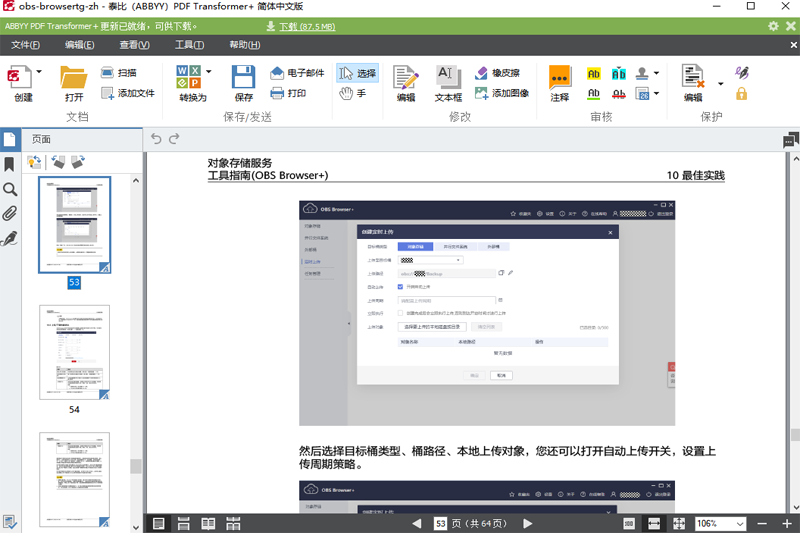Open the File (文件) menu
Viewport: 800px width, 533px height.
(x=26, y=45)
